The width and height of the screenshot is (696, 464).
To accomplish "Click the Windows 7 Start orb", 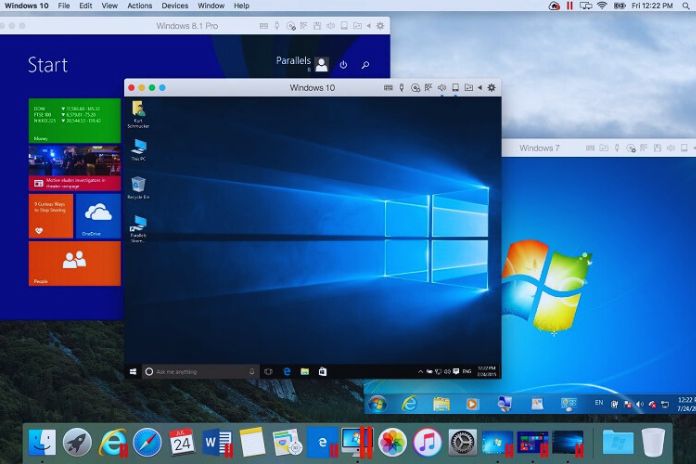I will pos(378,404).
